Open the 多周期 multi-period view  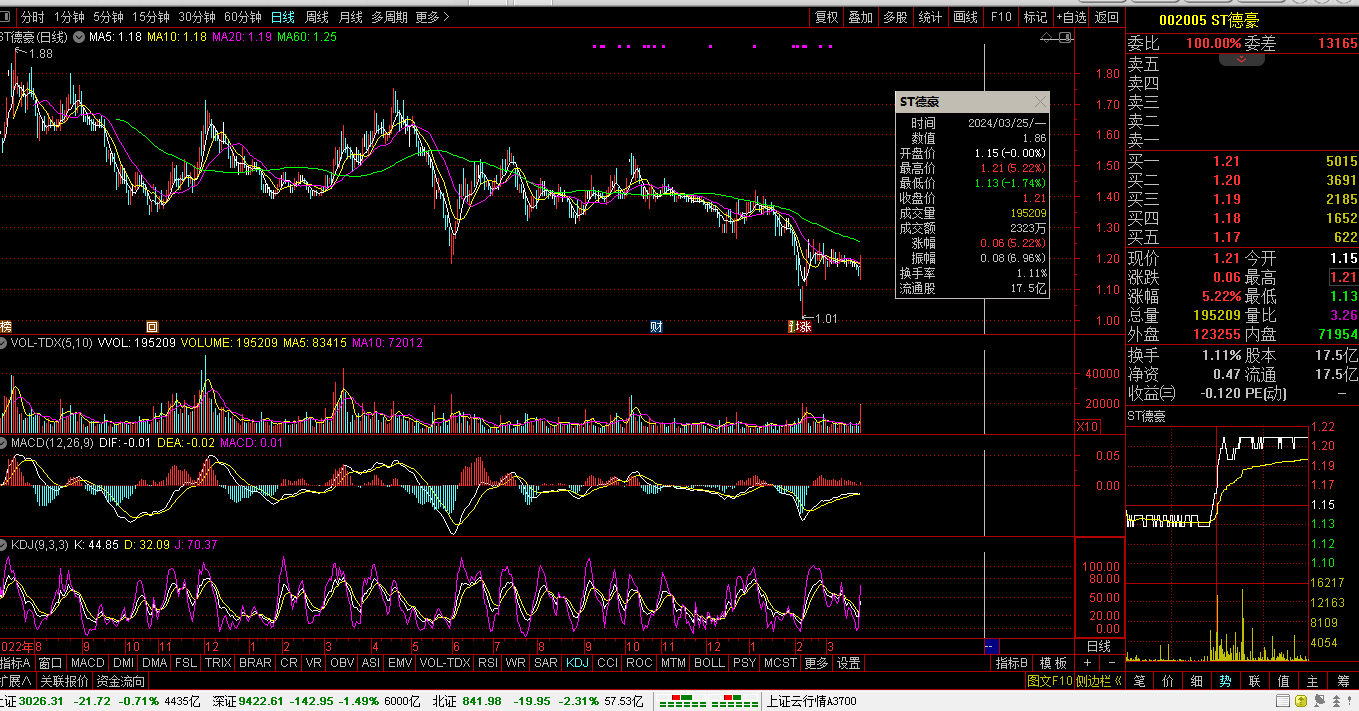coord(390,17)
